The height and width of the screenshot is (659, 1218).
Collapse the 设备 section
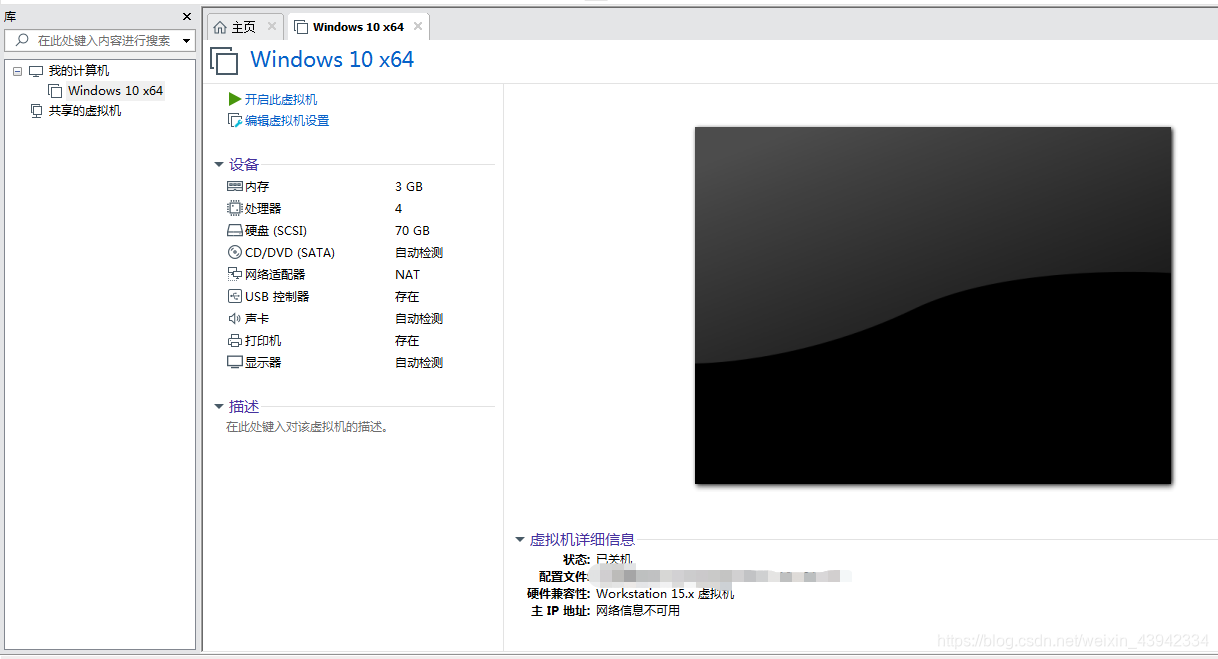(219, 165)
